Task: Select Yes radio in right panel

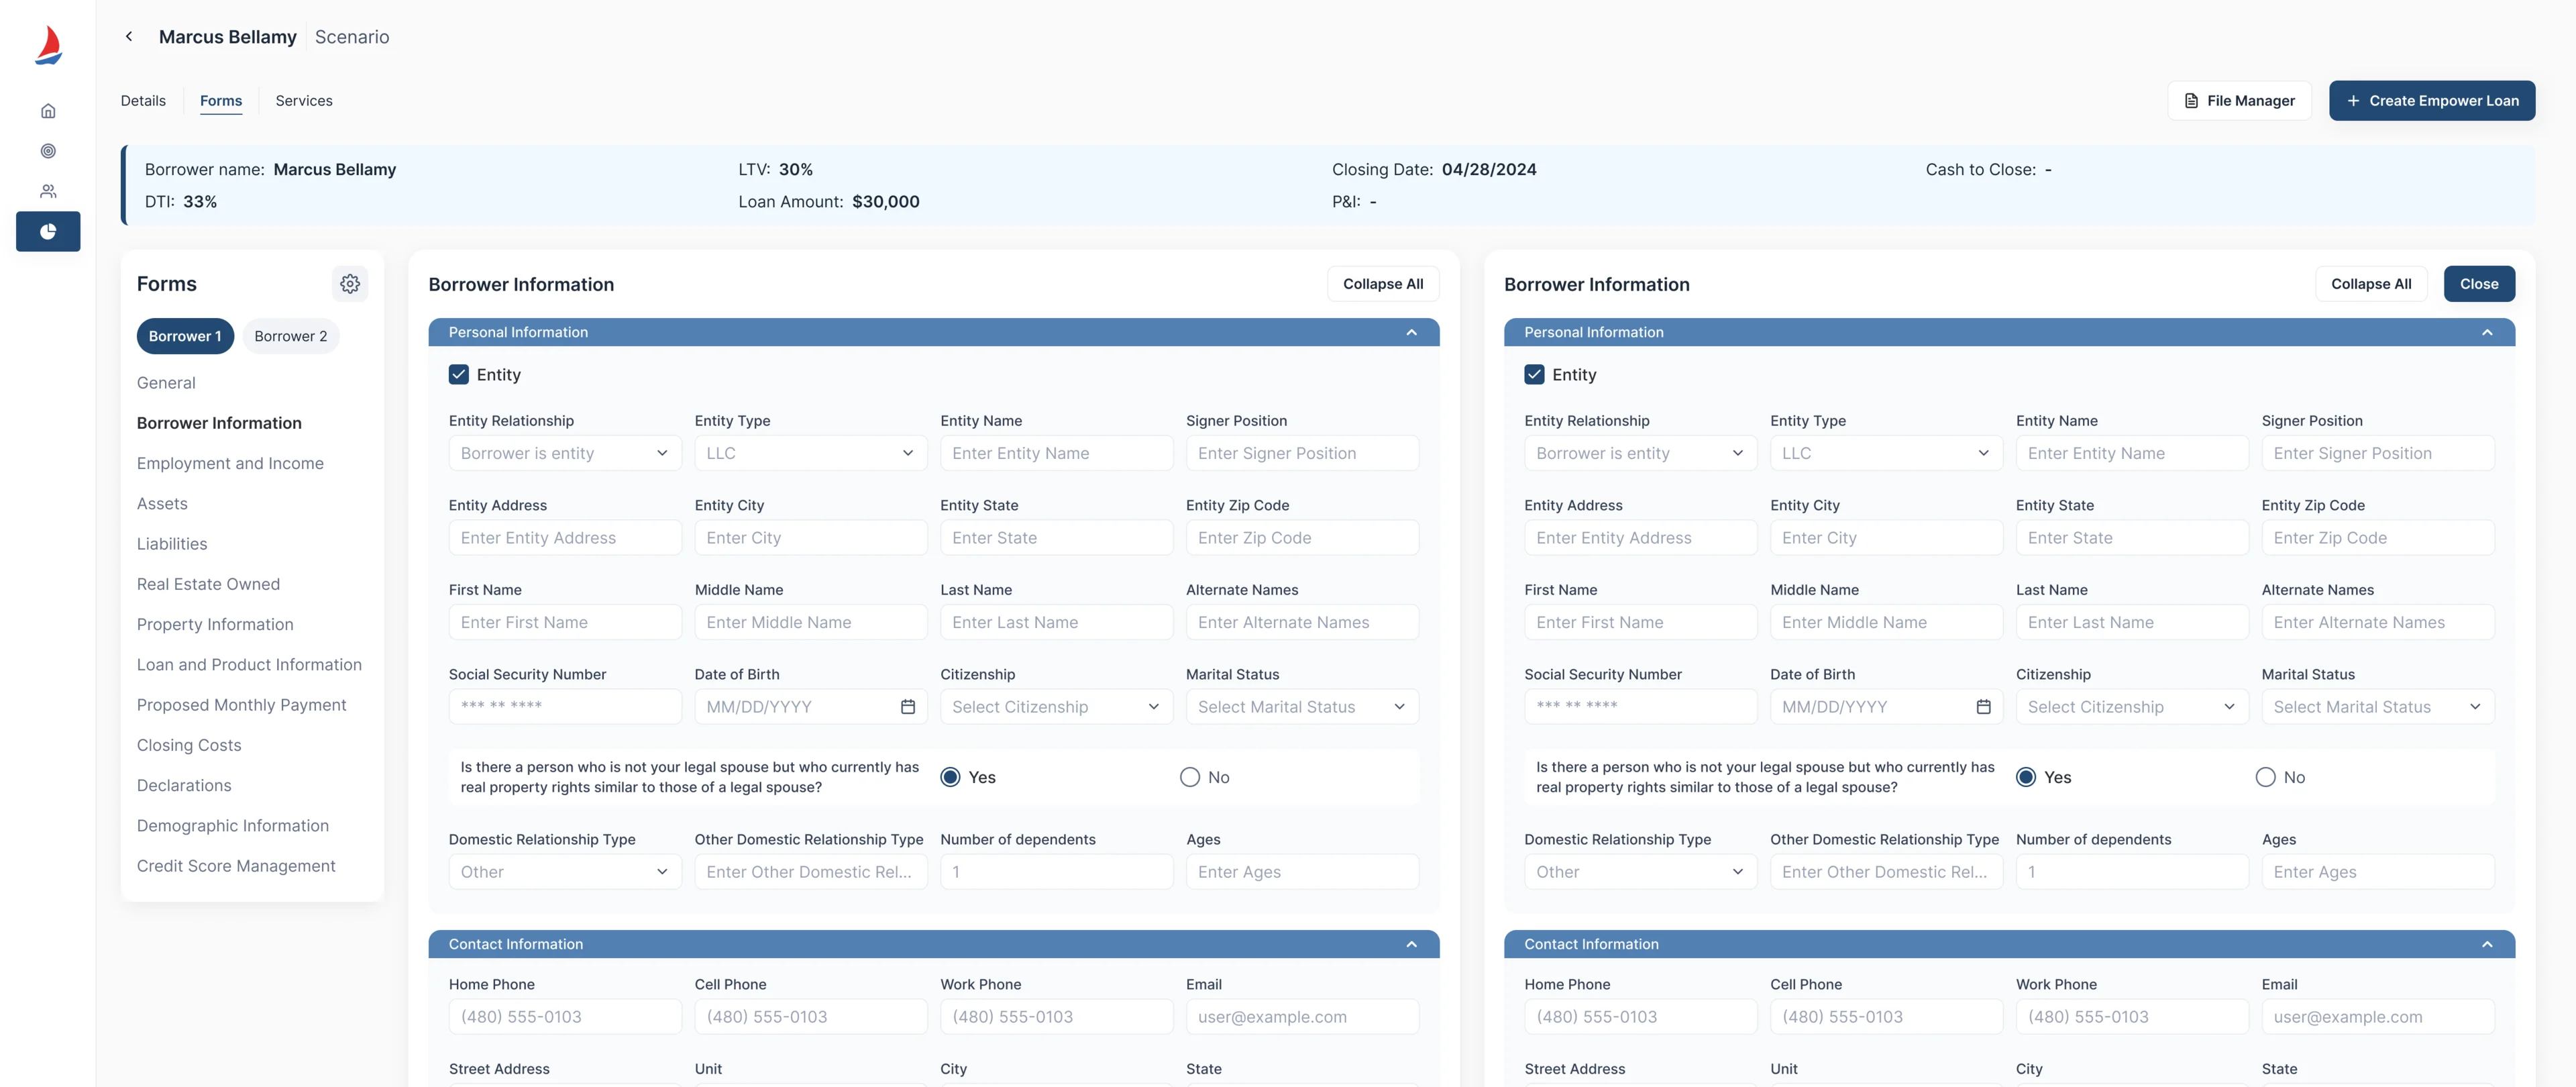Action: pos(2026,778)
